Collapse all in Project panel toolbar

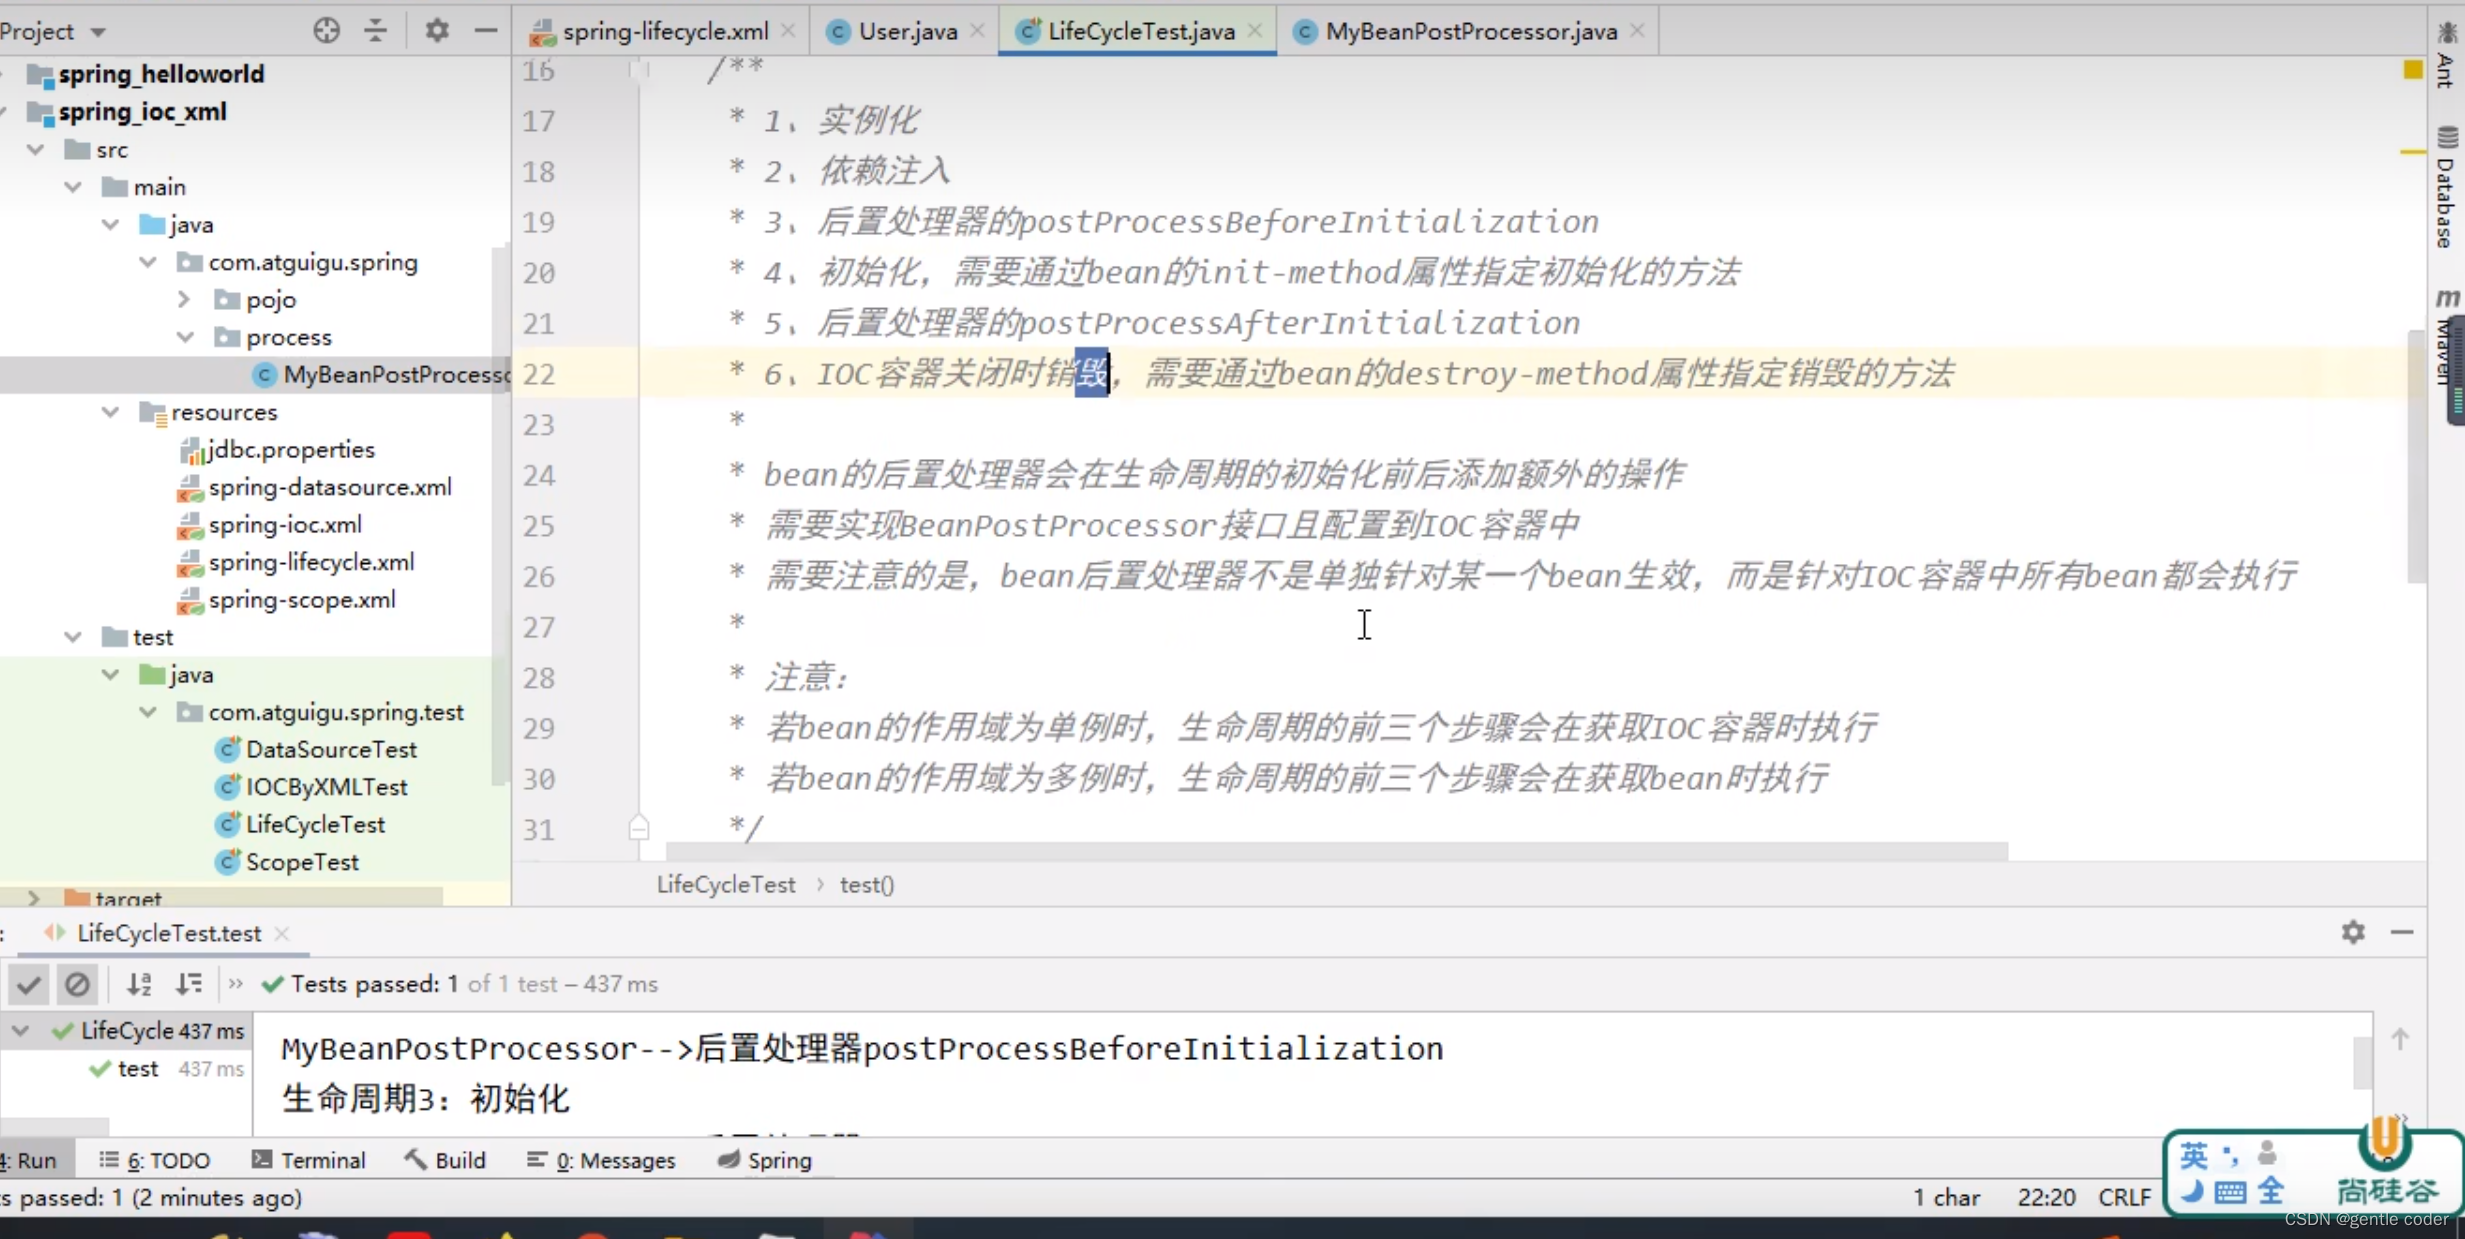coord(375,31)
